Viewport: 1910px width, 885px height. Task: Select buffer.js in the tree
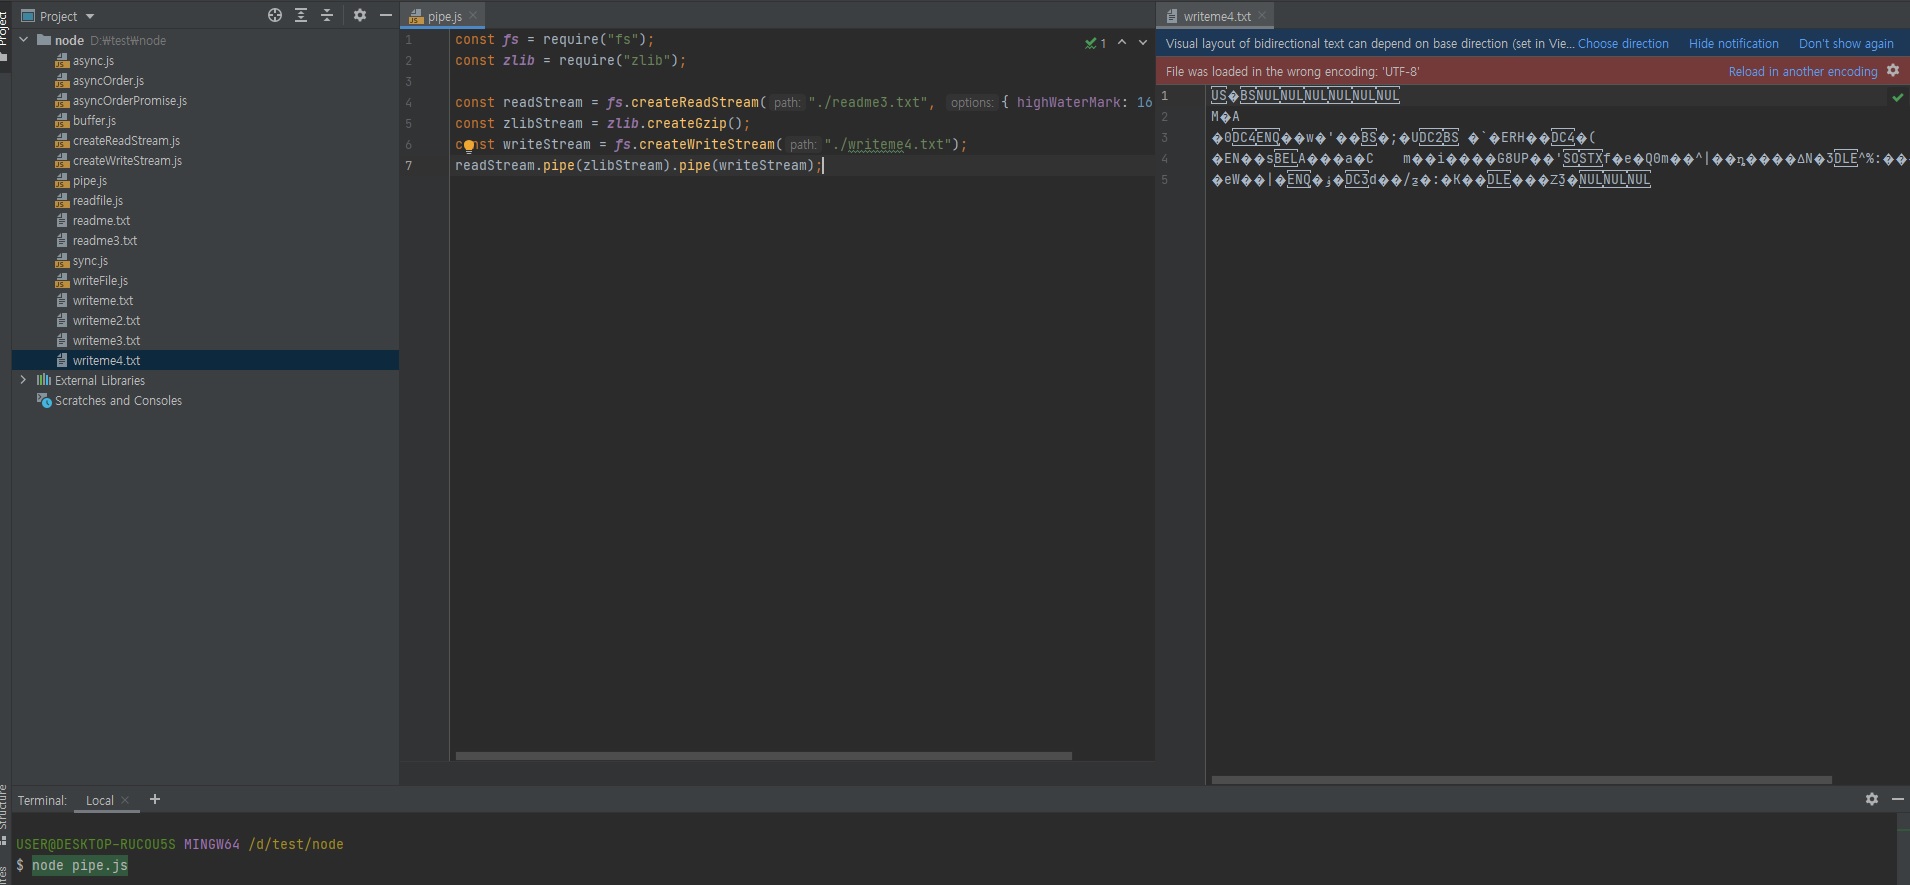click(94, 121)
